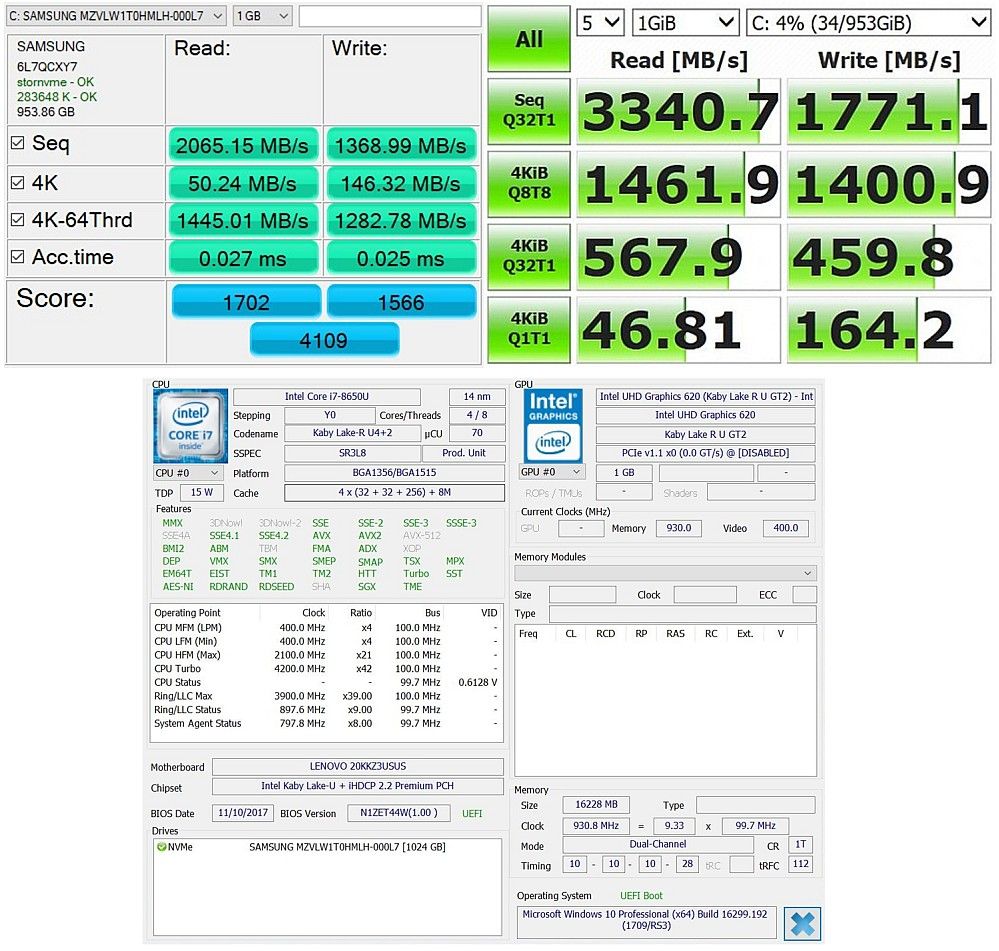Click the 4K write value 146.32 MB/s

click(401, 184)
